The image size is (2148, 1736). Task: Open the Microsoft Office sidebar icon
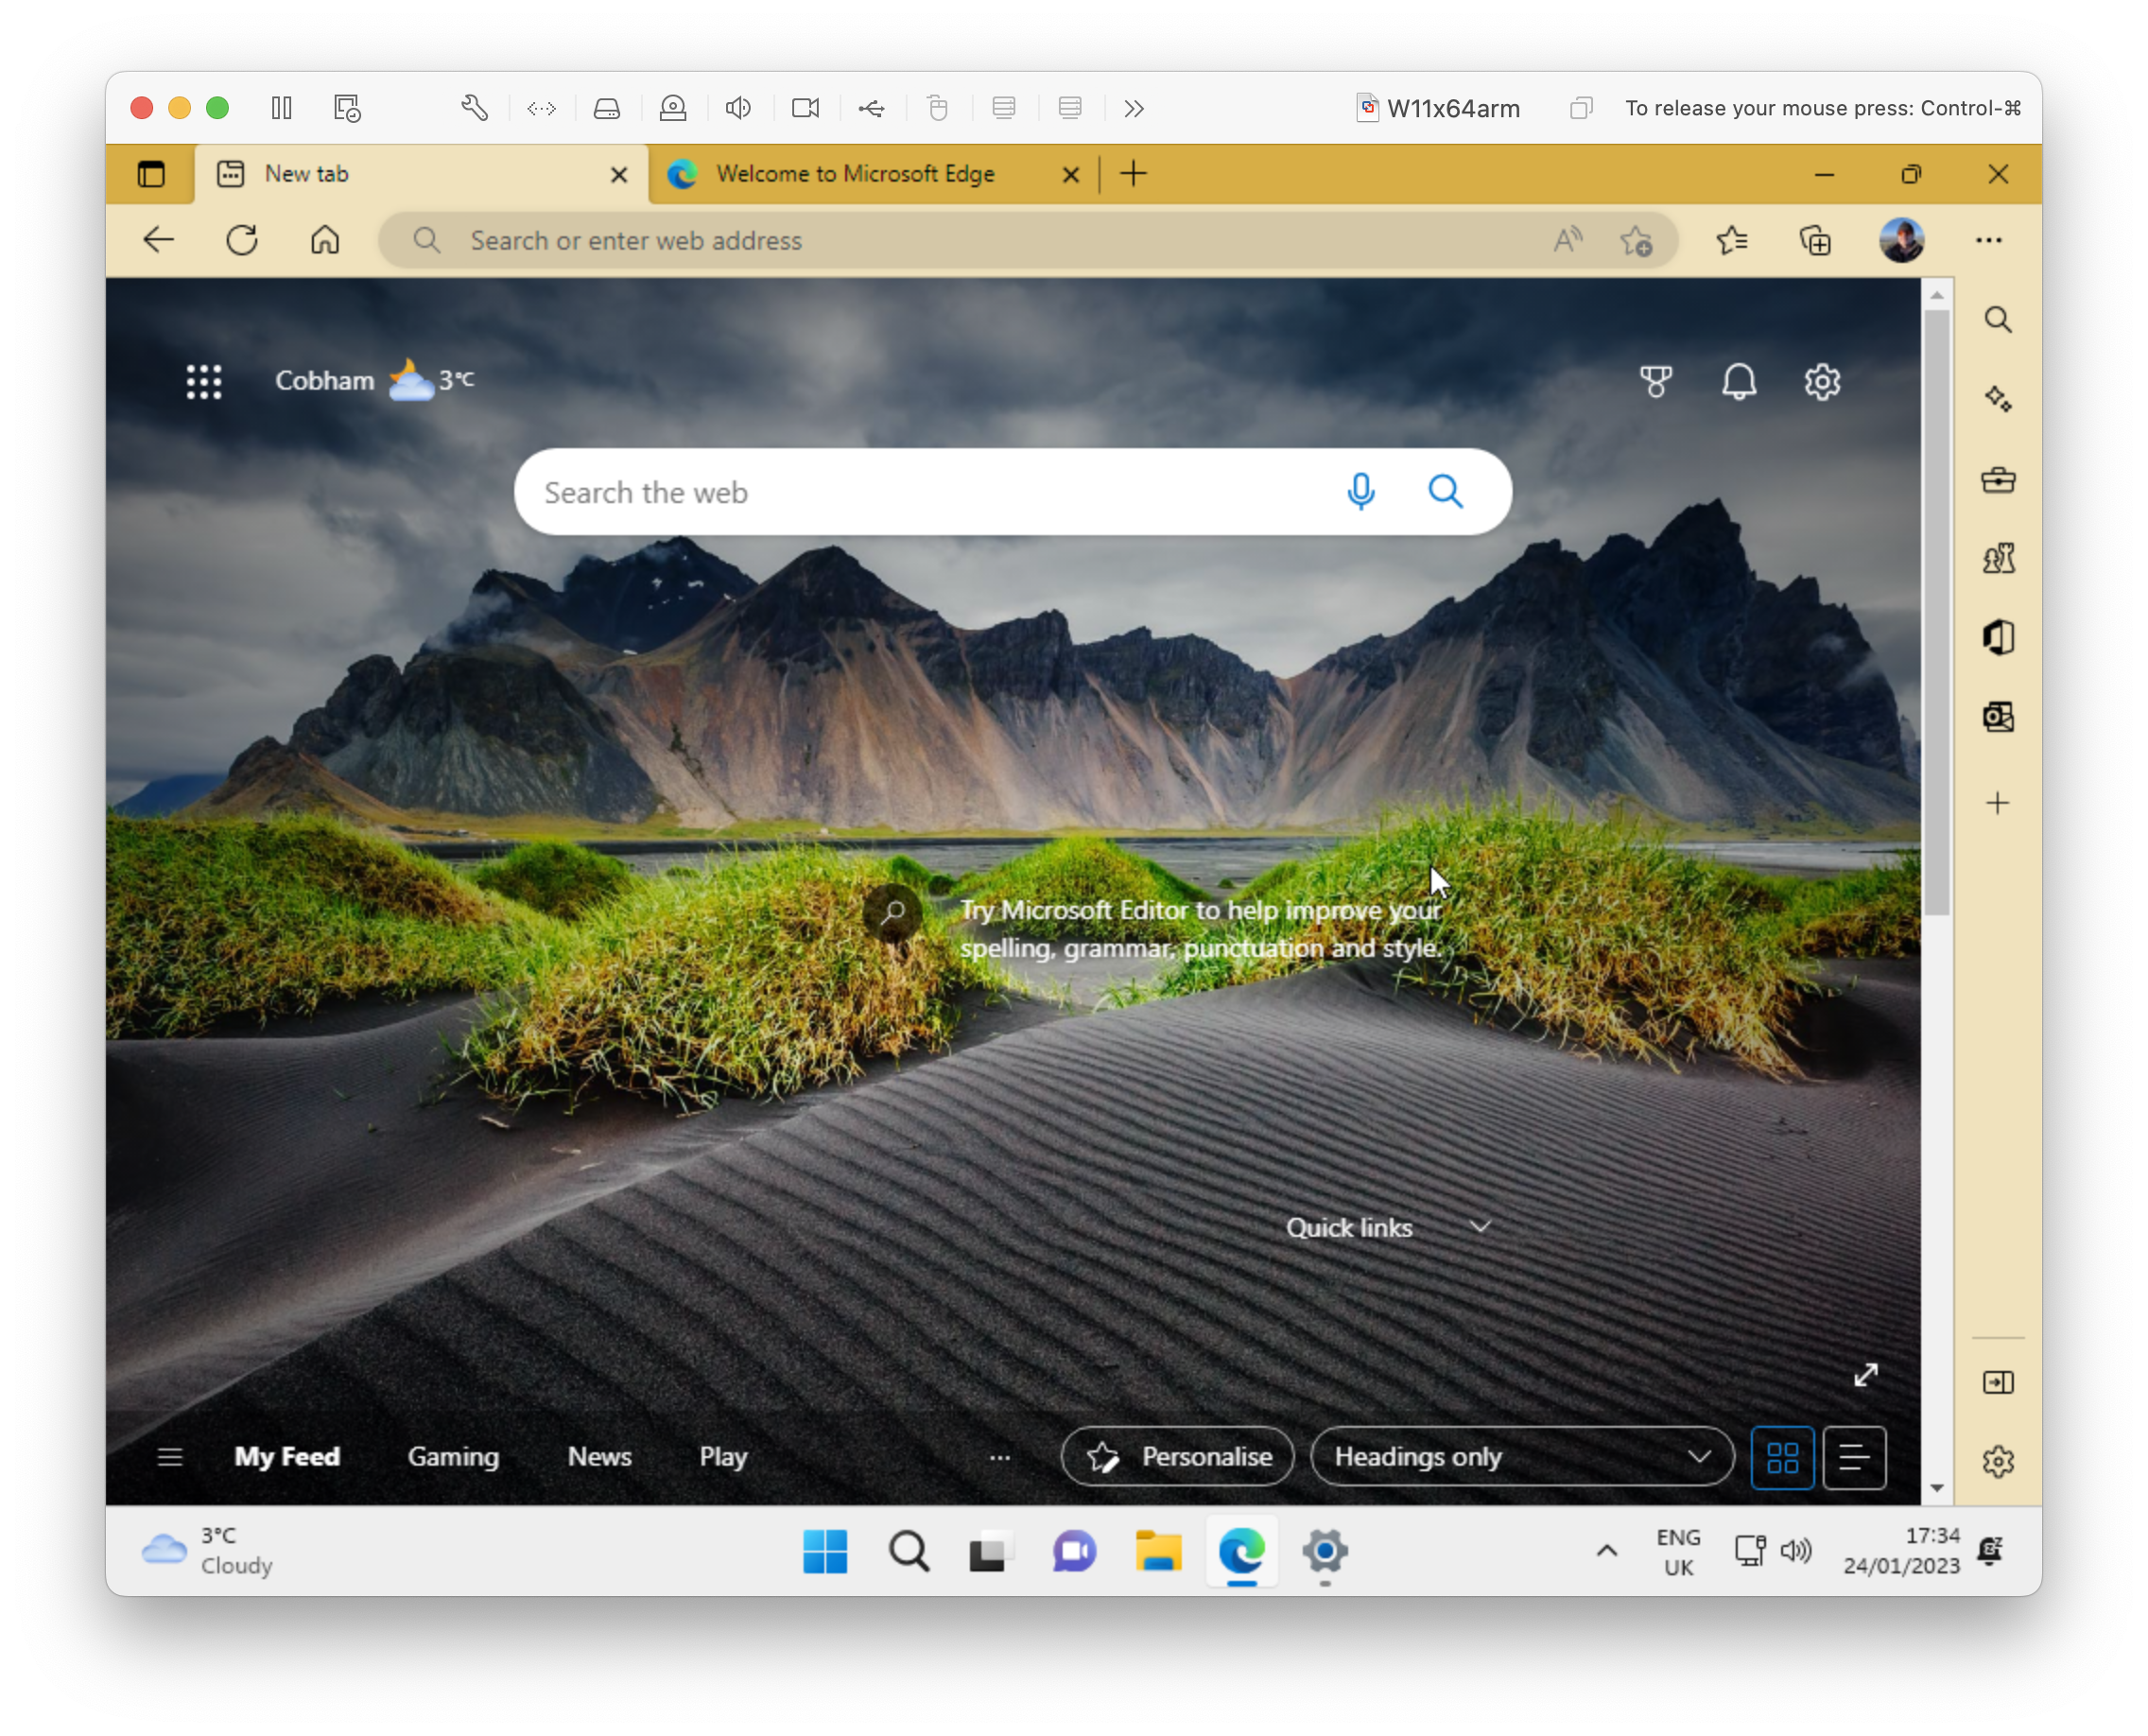(1997, 637)
